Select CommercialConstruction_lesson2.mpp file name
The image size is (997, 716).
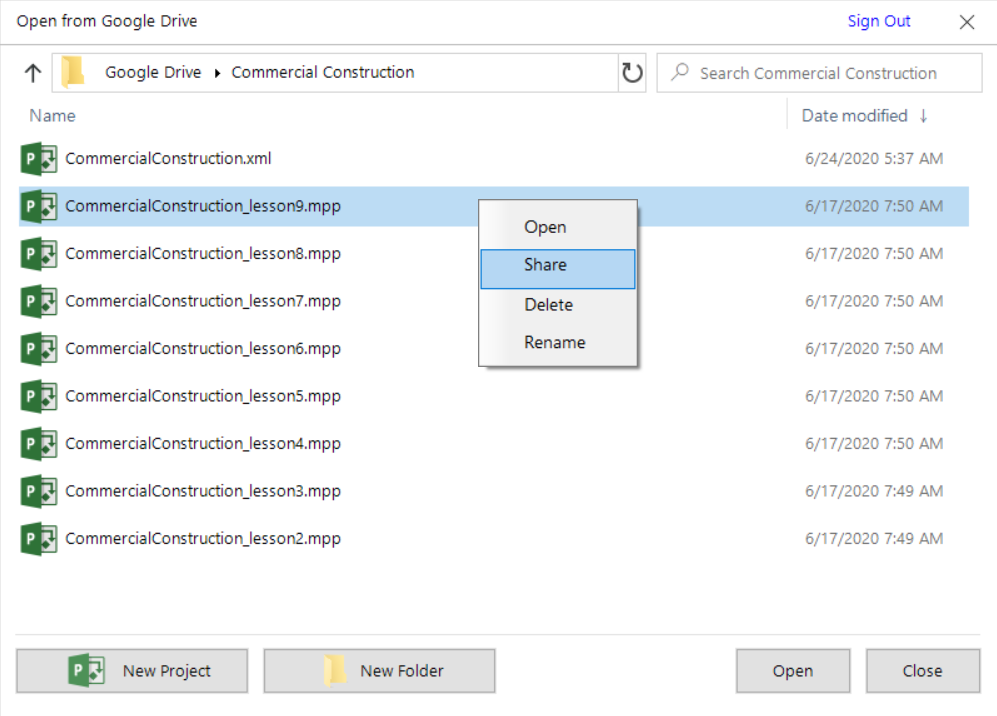point(203,539)
